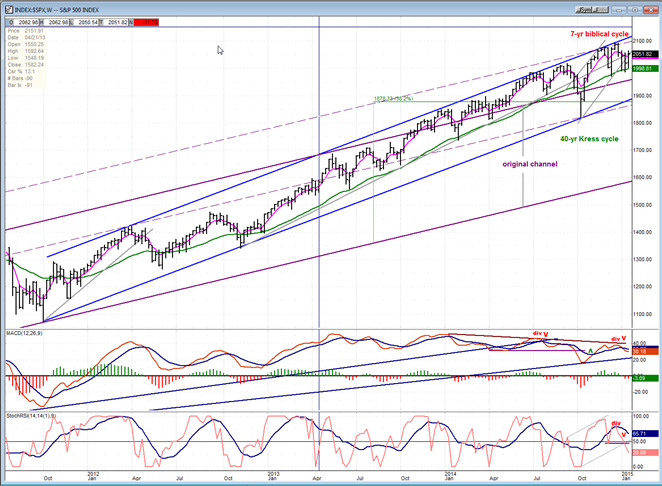Minimize the S&P 500 chart window
This screenshot has width=662, height=486.
[x=619, y=9]
